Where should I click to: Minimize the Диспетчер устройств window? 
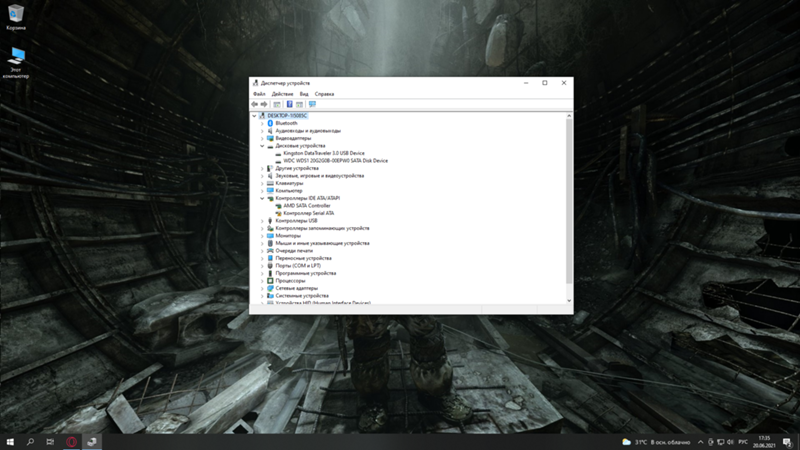(526, 83)
